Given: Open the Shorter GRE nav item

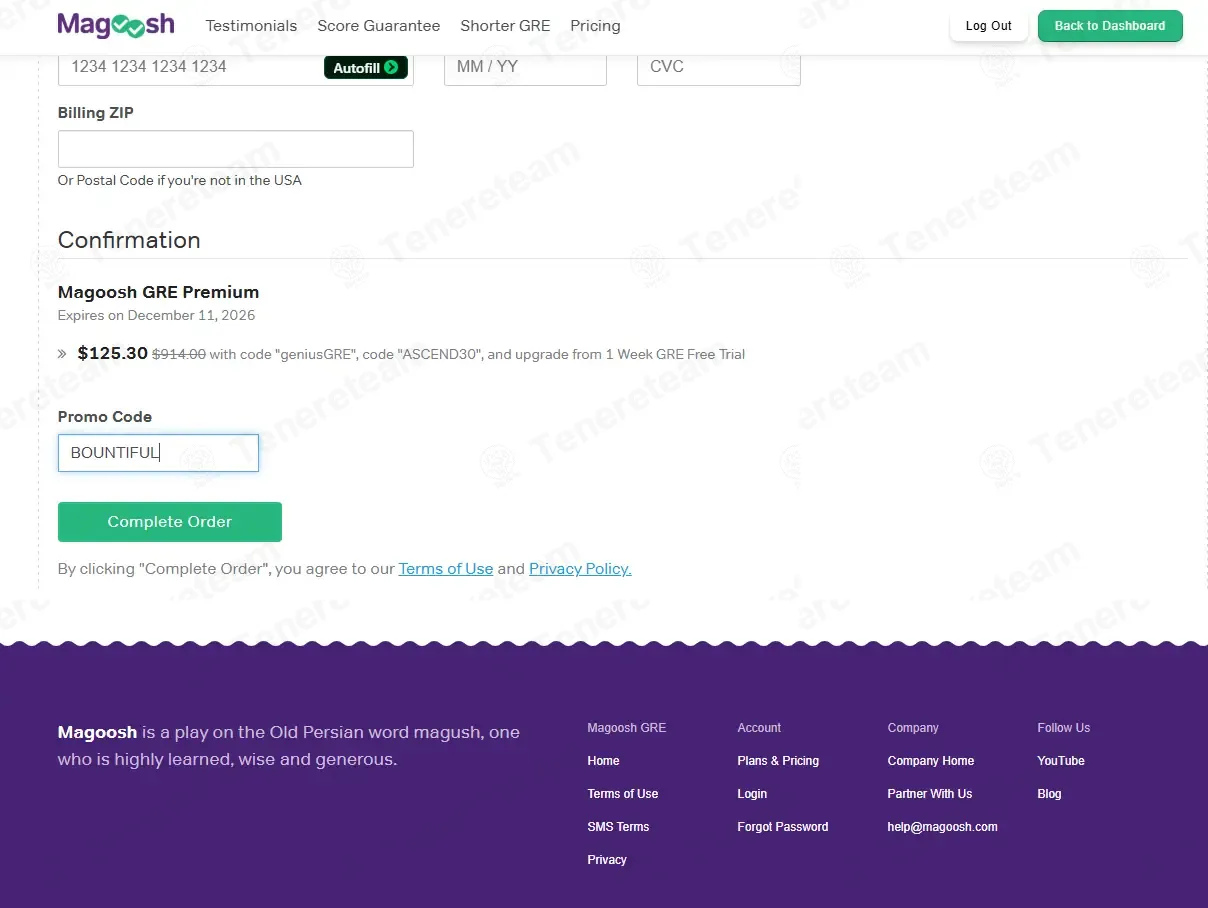Looking at the screenshot, I should point(505,26).
